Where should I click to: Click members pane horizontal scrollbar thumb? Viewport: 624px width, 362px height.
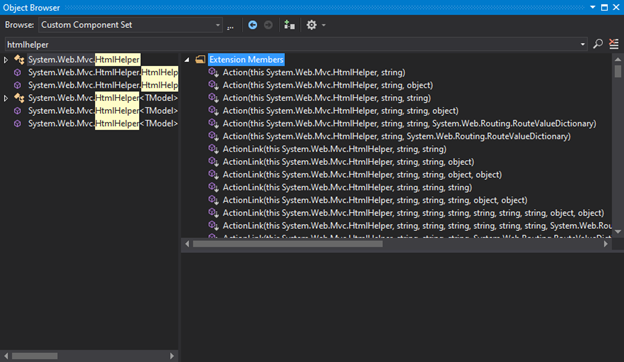(288, 244)
